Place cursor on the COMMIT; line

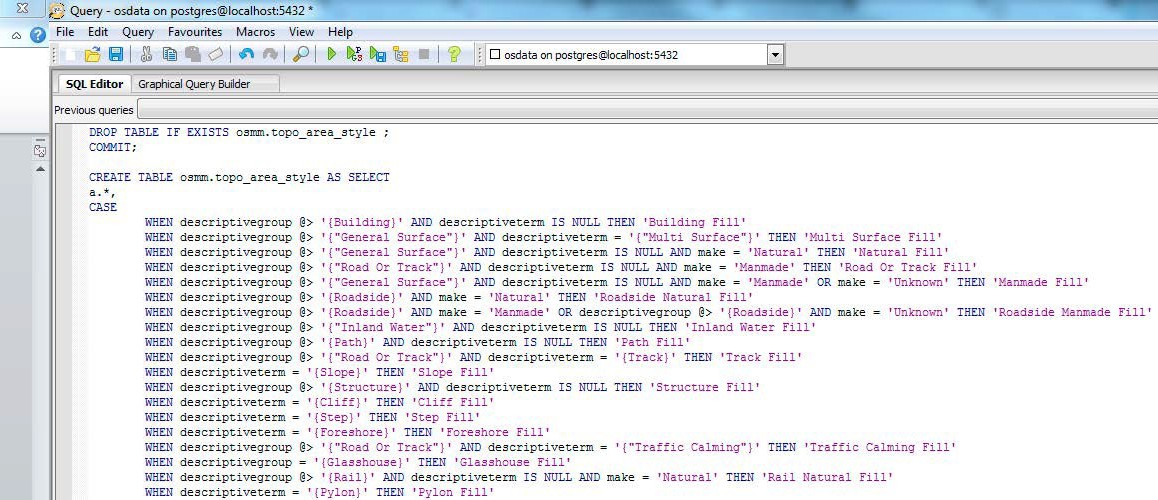pos(113,147)
